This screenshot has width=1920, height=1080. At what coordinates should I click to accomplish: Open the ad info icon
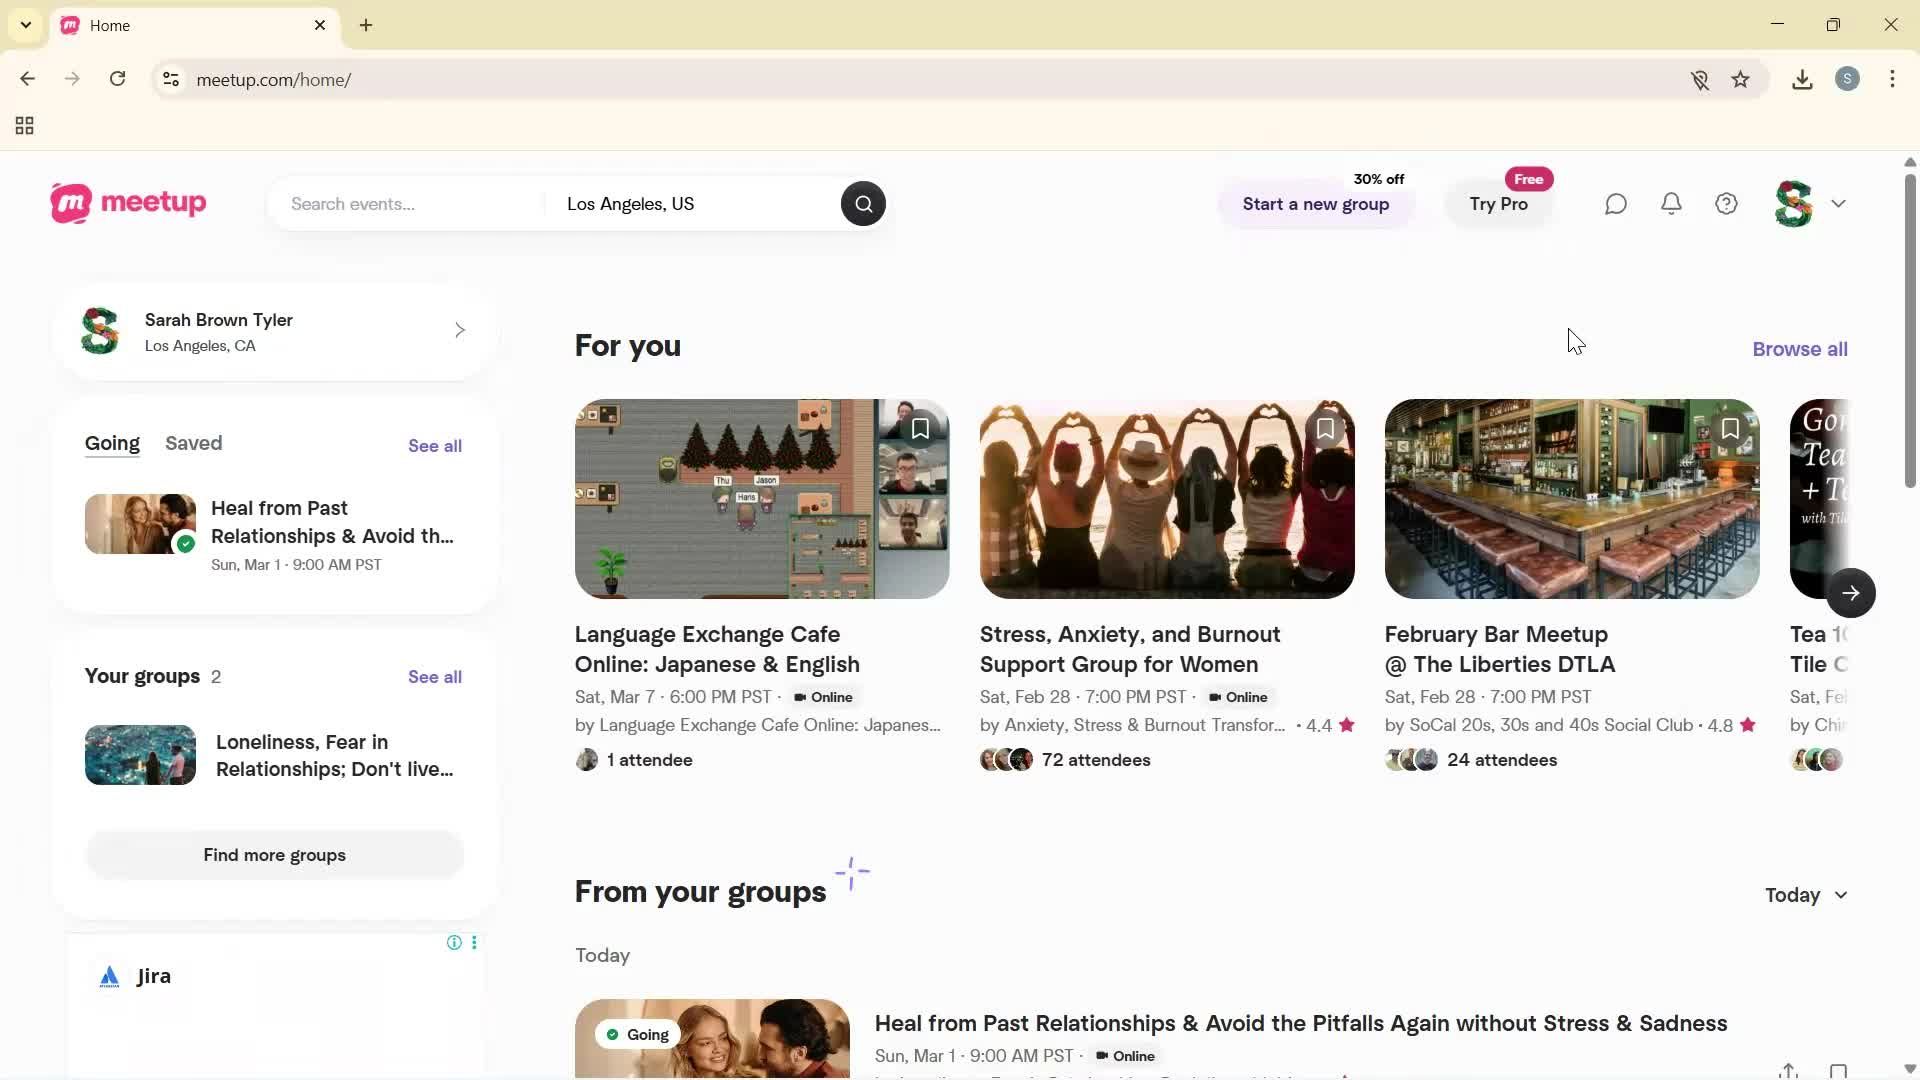(453, 942)
